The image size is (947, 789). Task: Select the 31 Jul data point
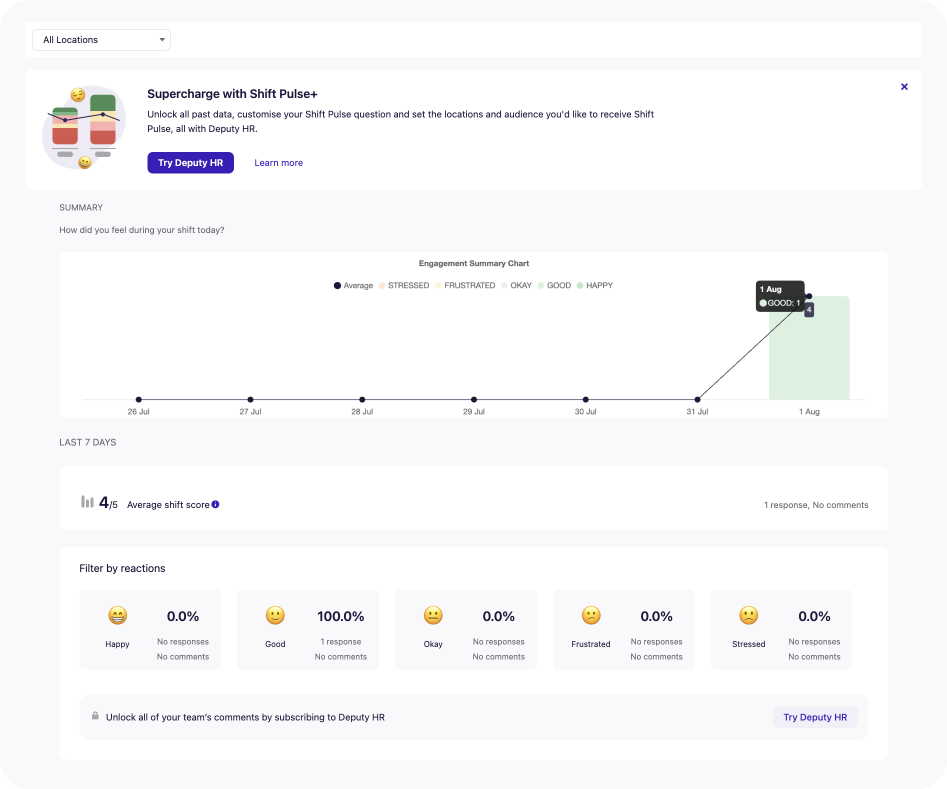point(698,399)
